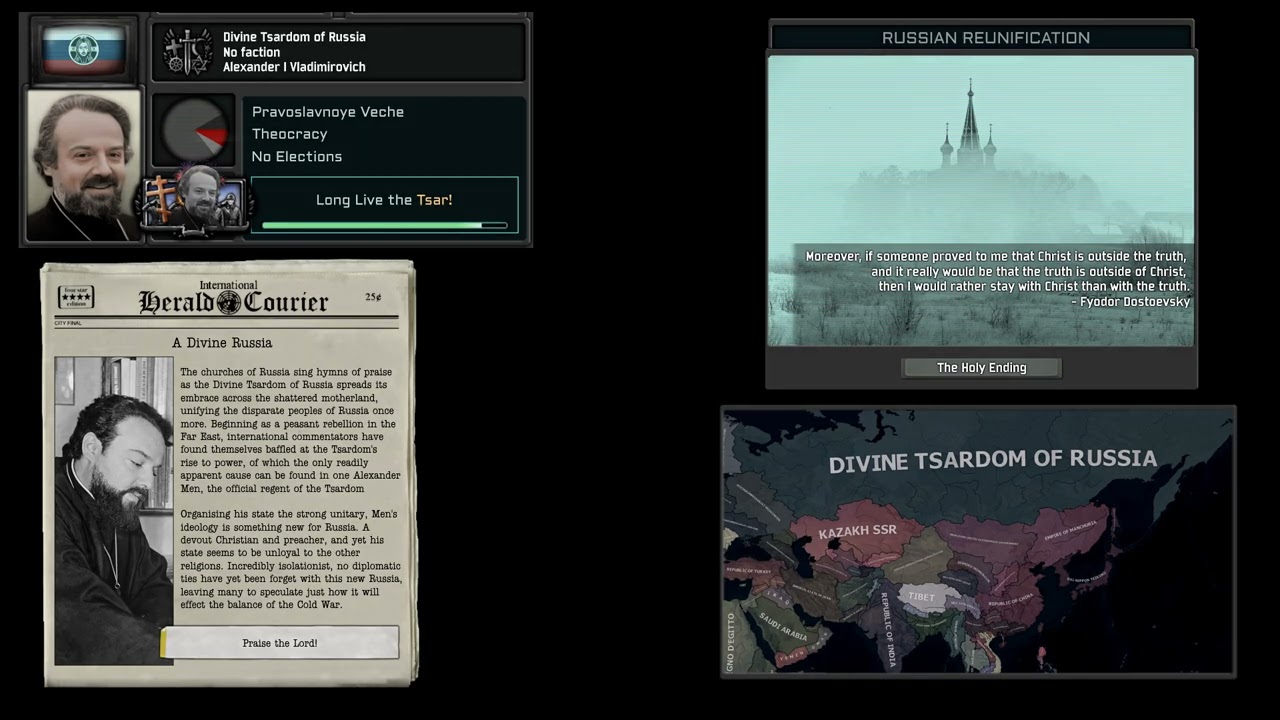Check the focus progress bar
Viewport: 1280px width, 720px height.
click(384, 225)
